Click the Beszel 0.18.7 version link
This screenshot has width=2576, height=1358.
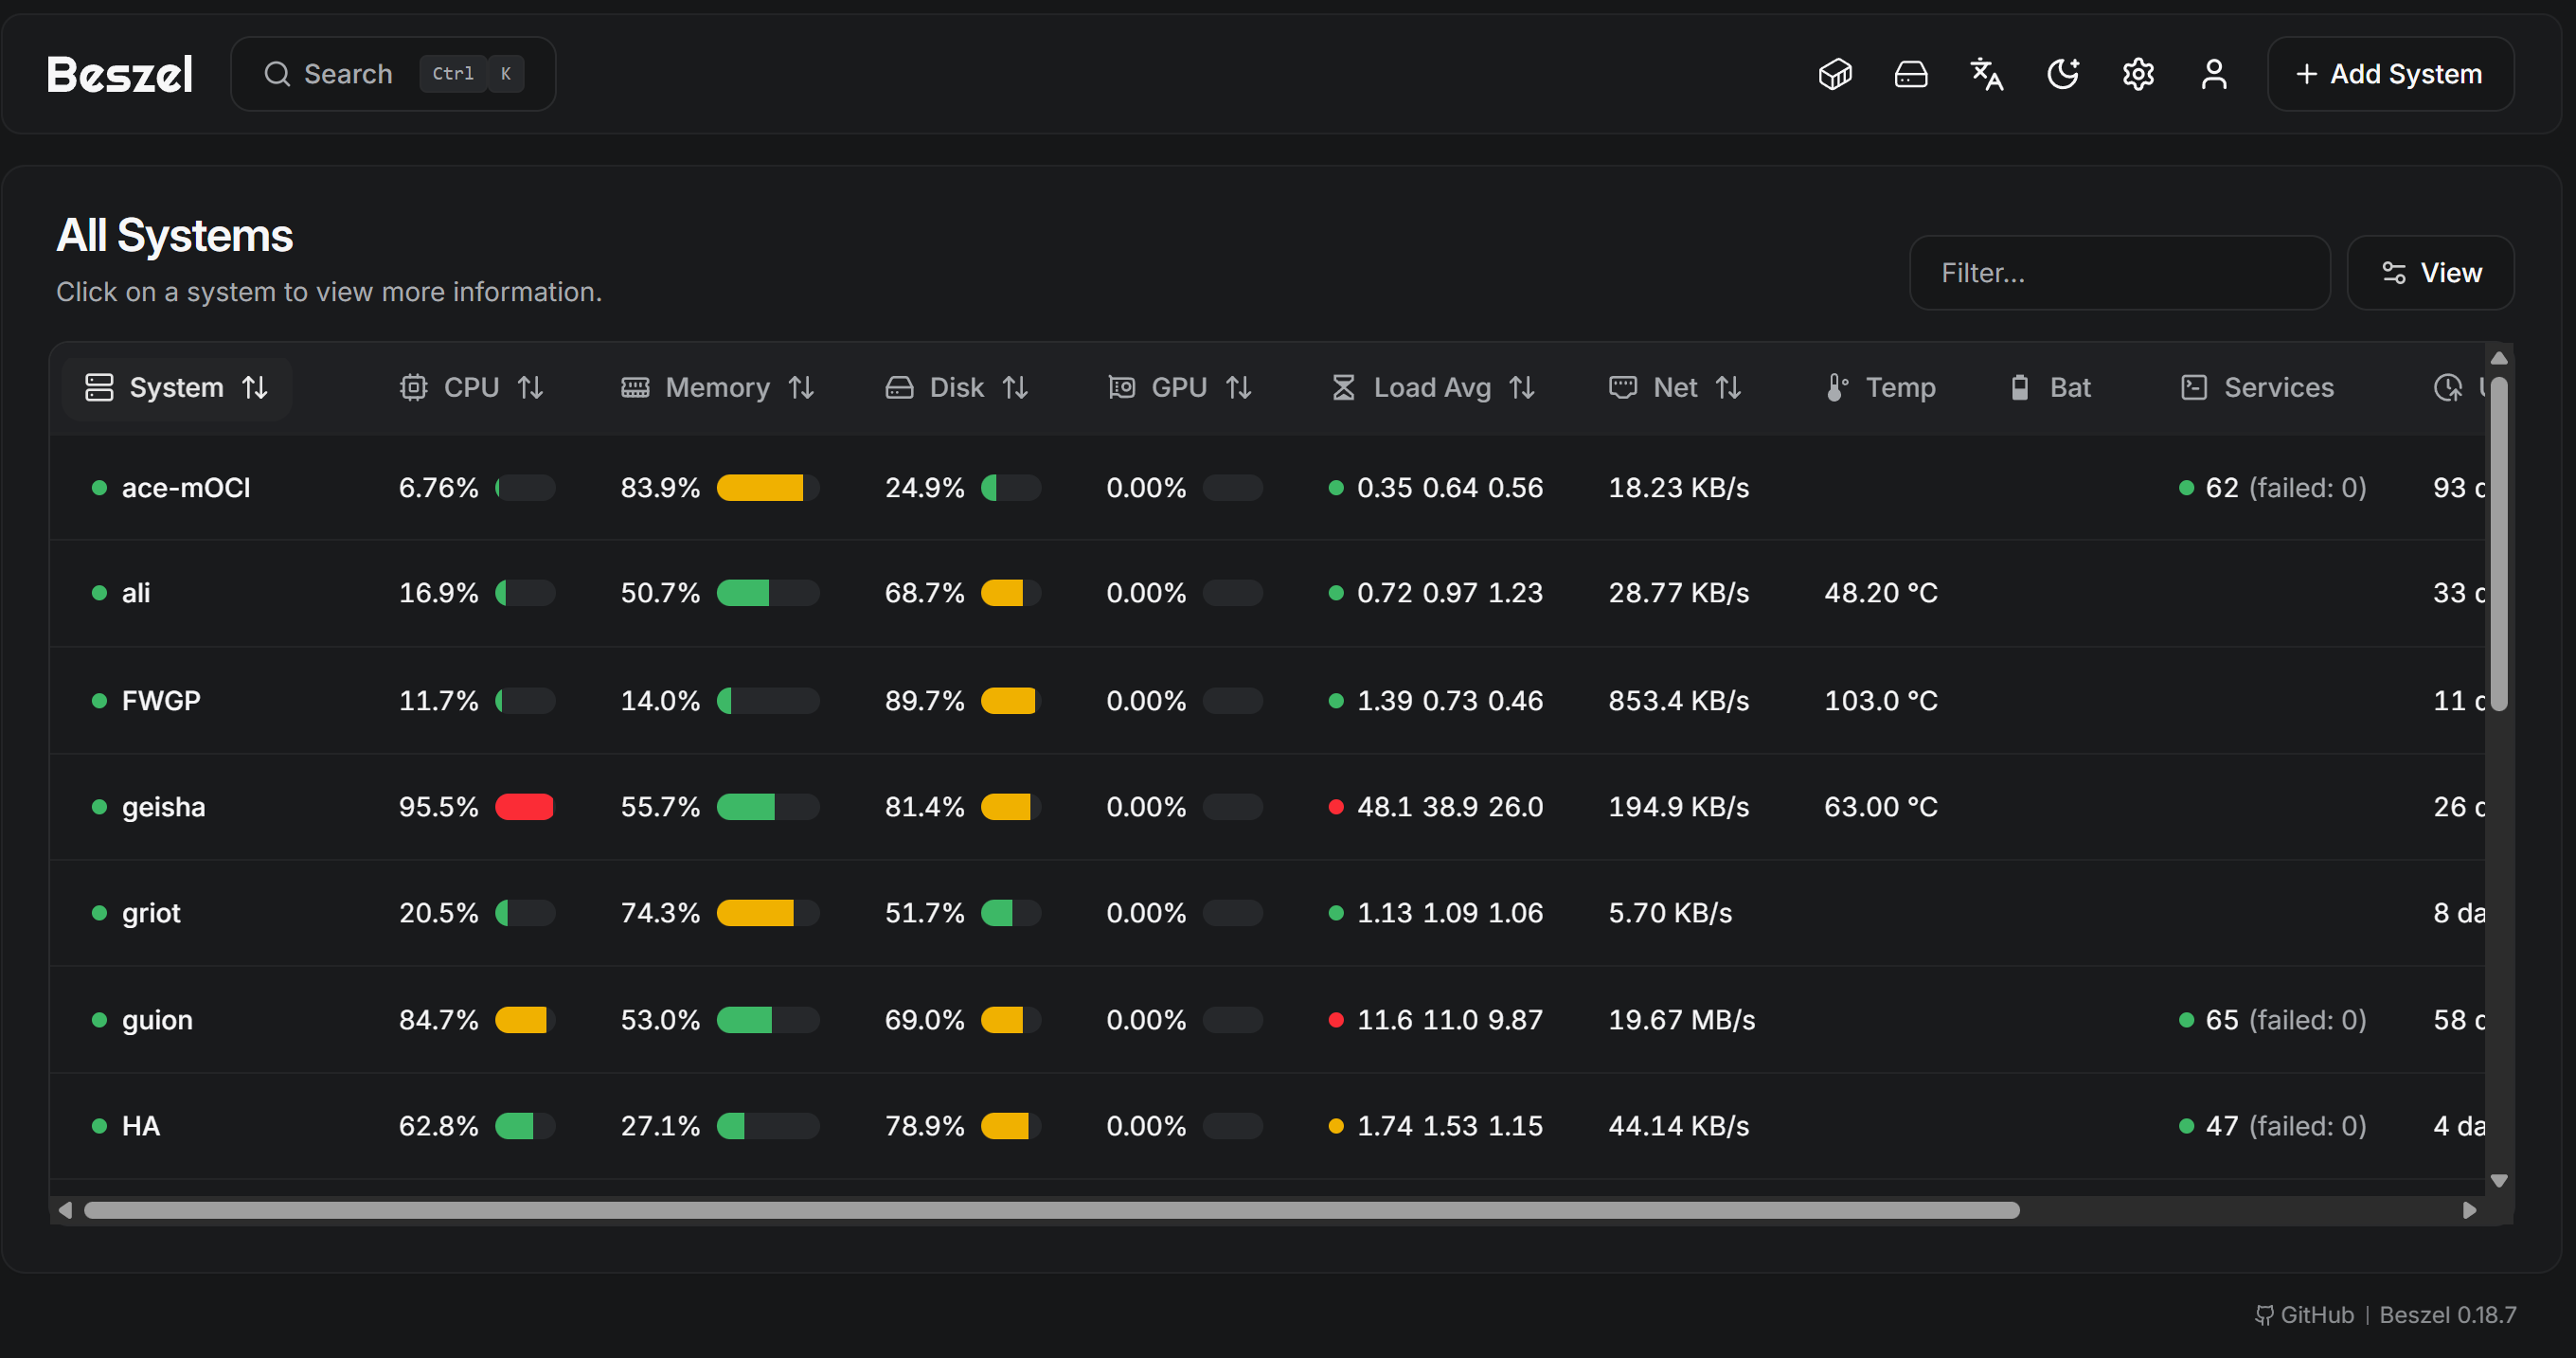click(2448, 1315)
